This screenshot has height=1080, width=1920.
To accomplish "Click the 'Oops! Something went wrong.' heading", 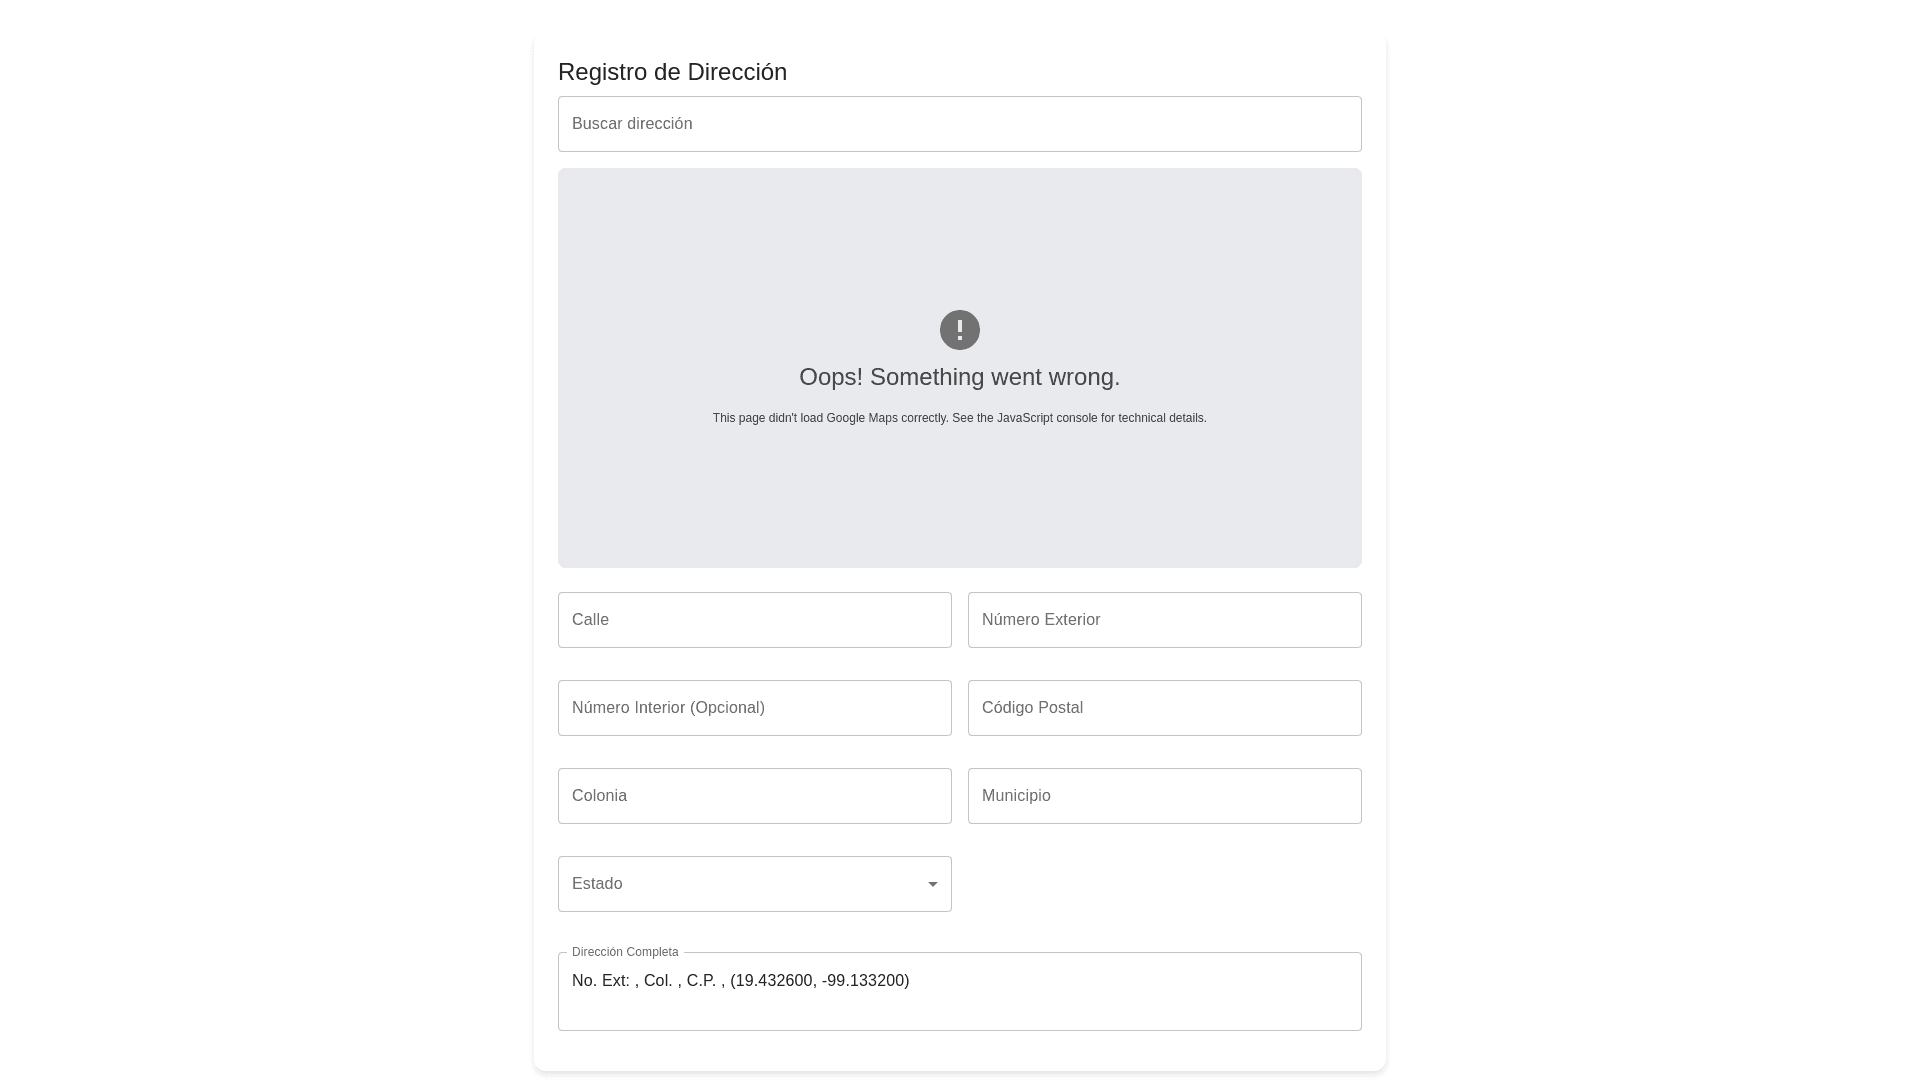I will pyautogui.click(x=960, y=377).
